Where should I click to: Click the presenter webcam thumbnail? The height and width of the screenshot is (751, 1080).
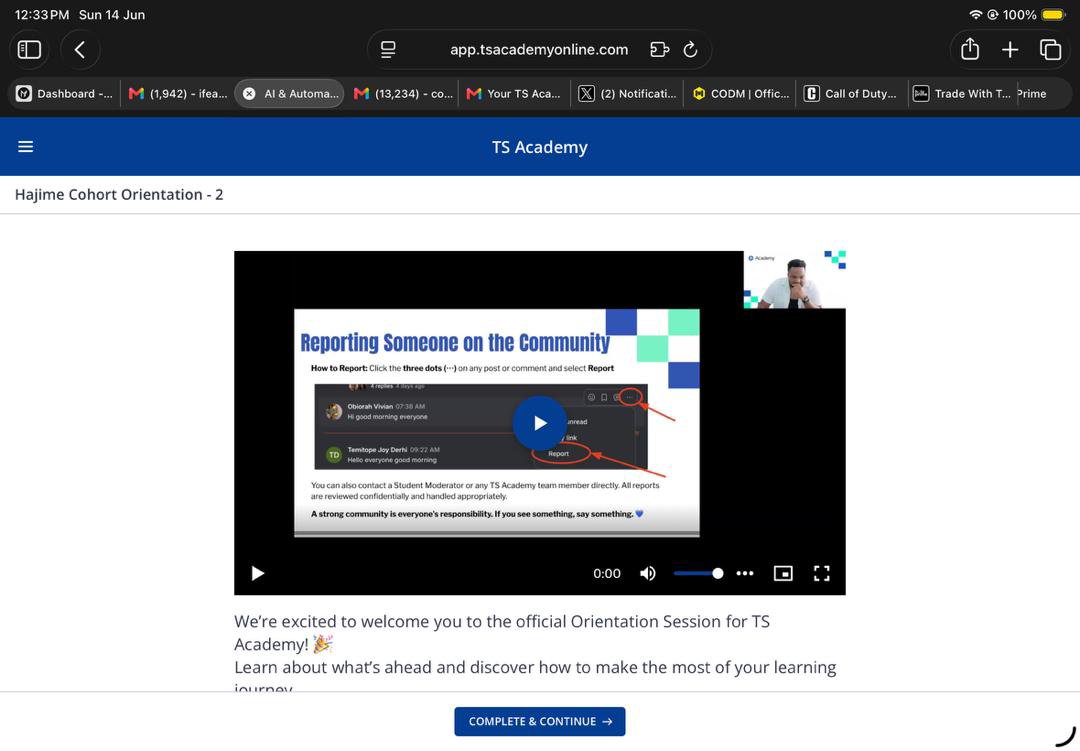coord(794,280)
